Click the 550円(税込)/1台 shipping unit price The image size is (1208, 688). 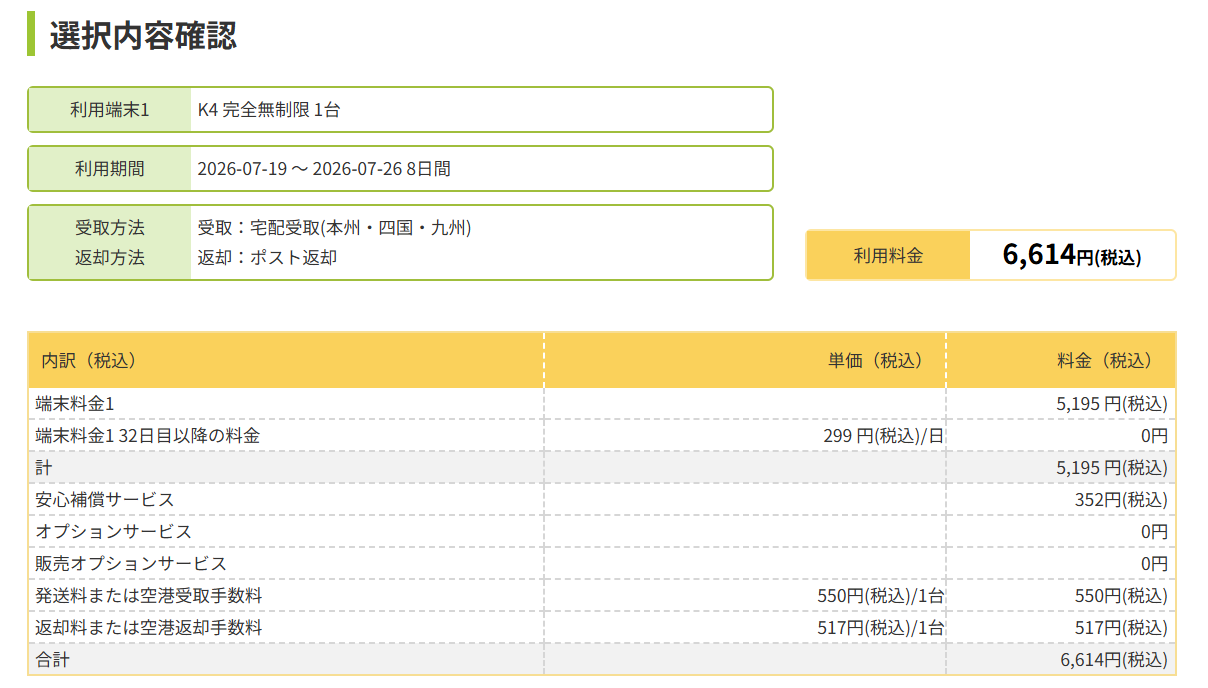(881, 596)
